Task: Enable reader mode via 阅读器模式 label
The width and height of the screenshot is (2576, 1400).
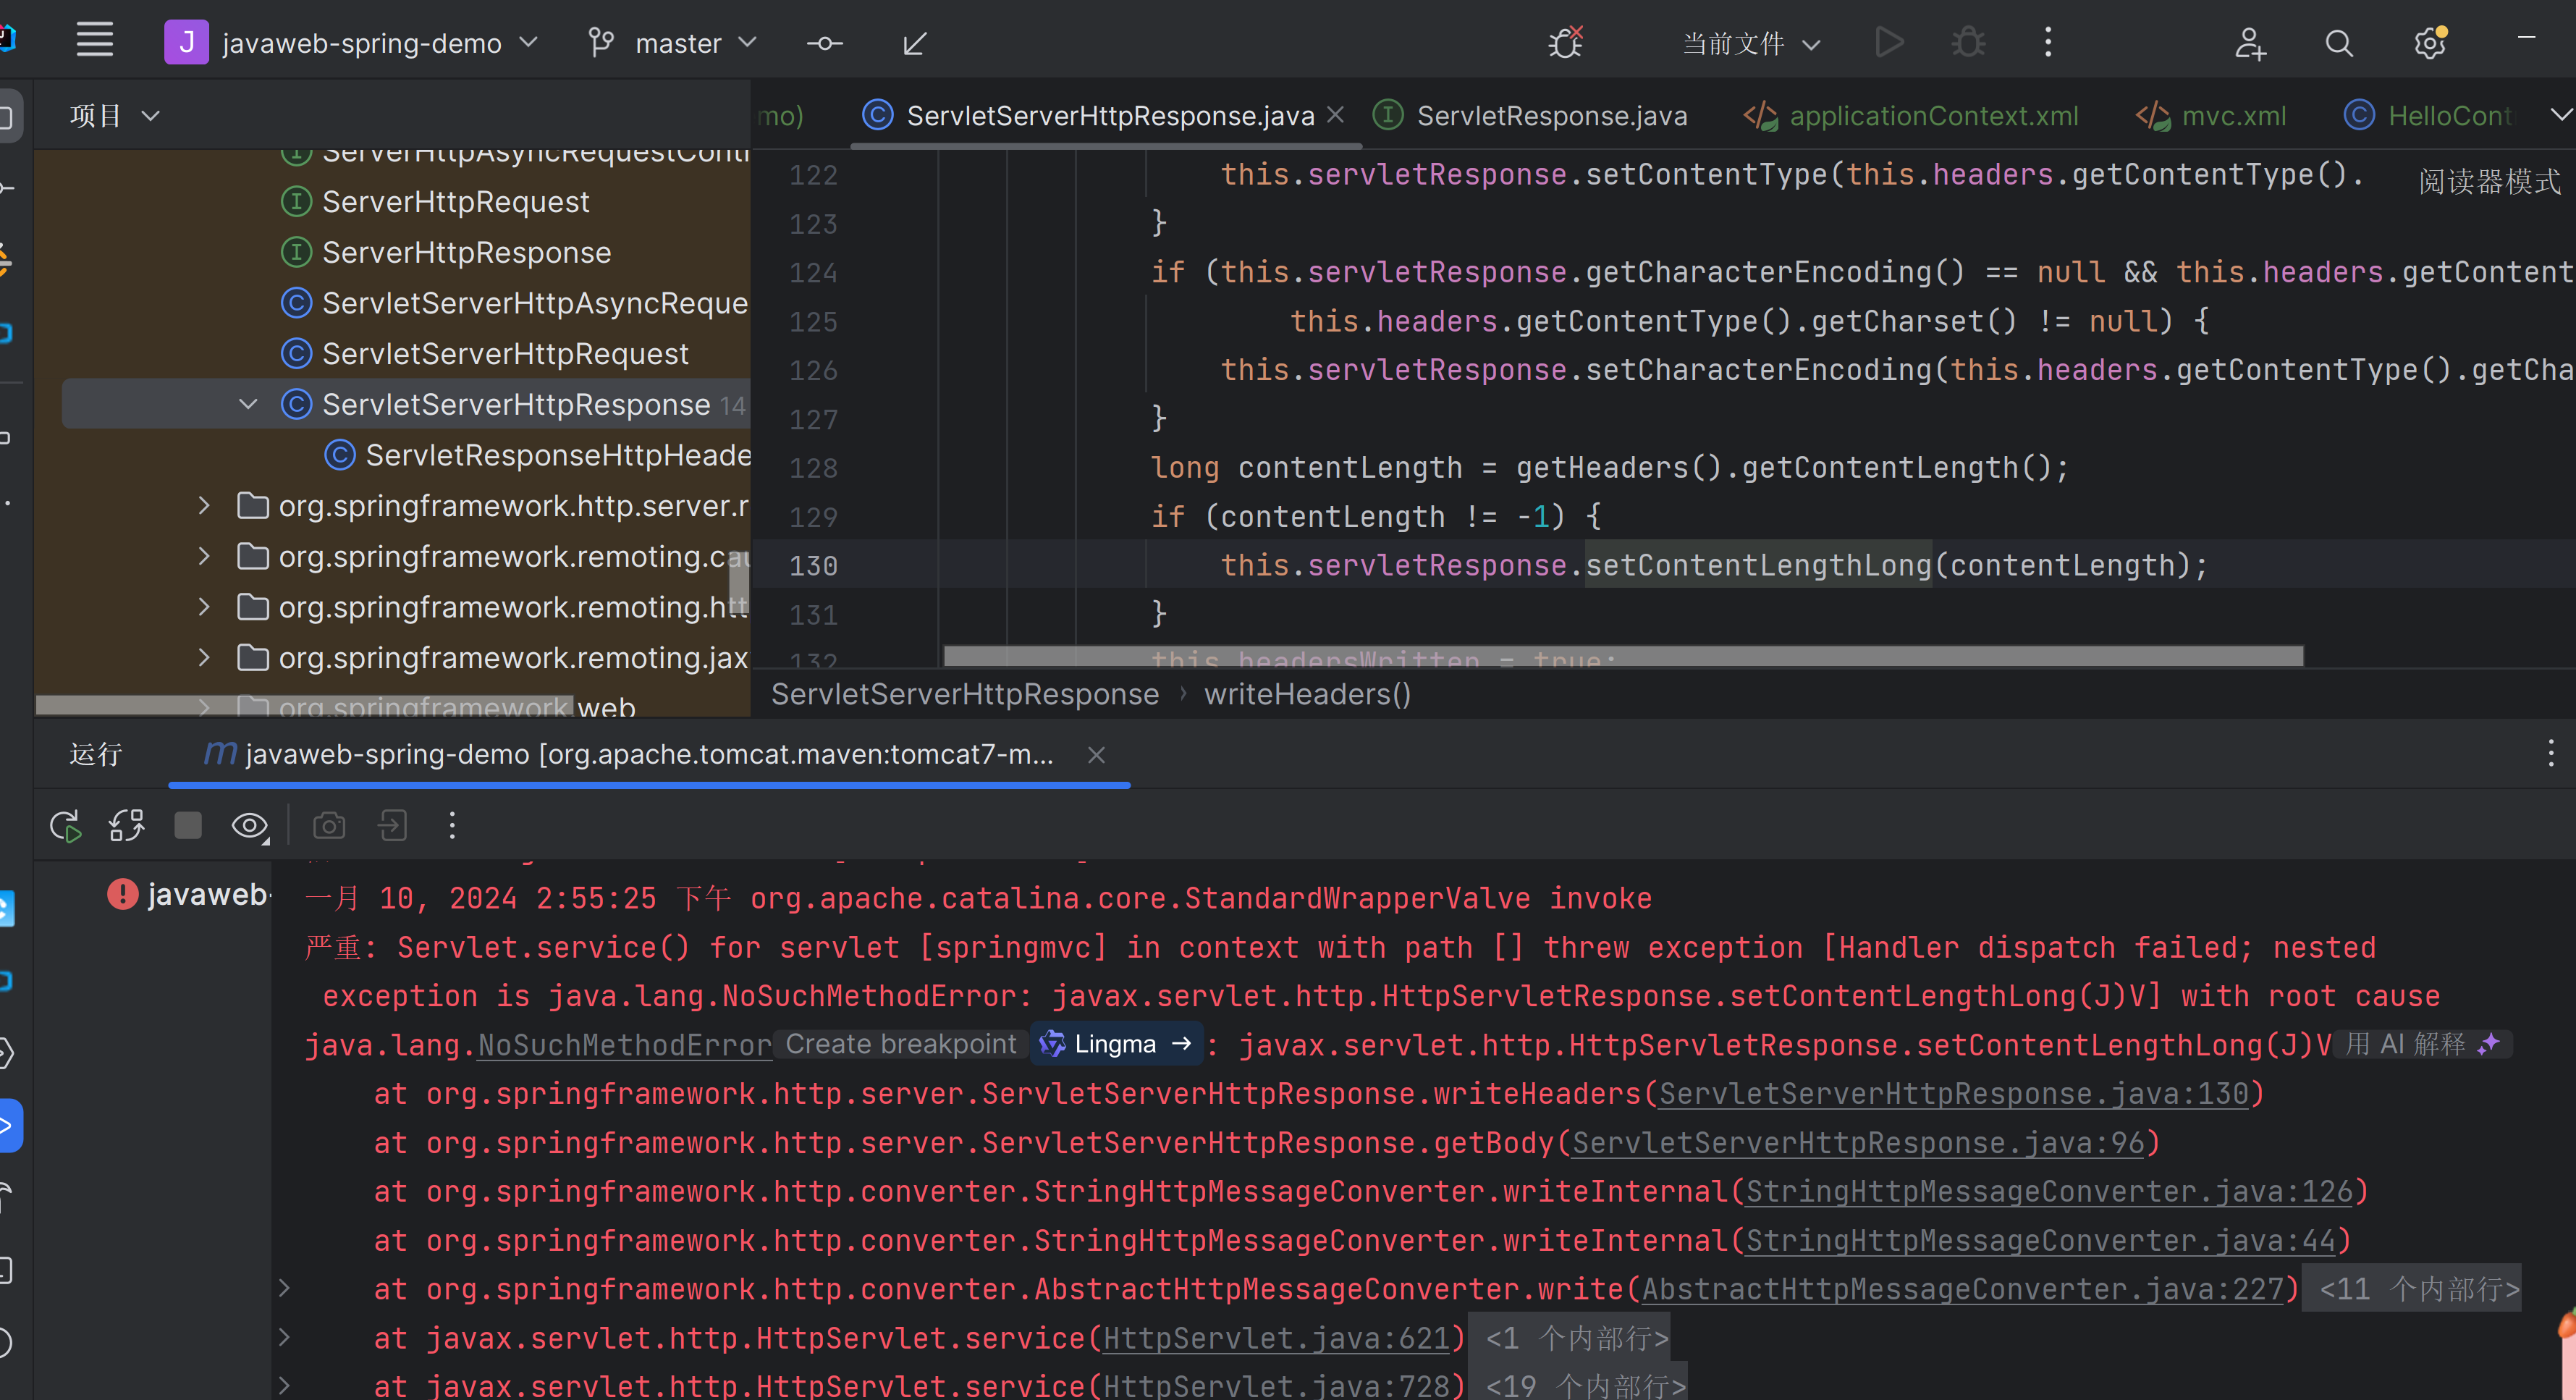Action: coord(2489,181)
